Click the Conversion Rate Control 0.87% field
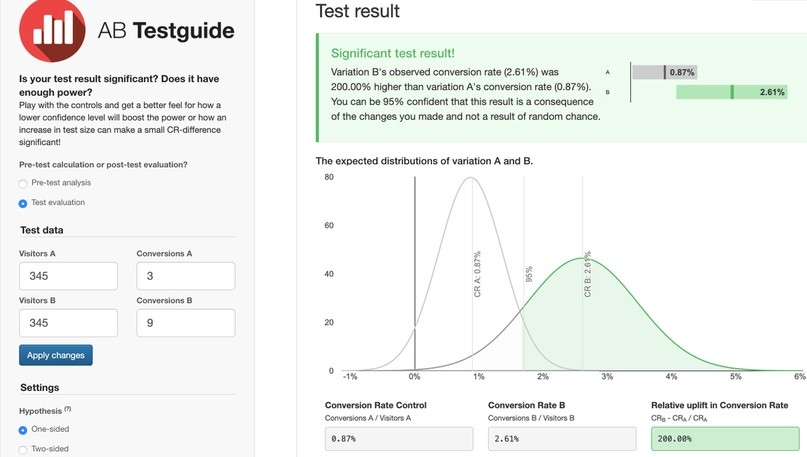 tap(399, 439)
